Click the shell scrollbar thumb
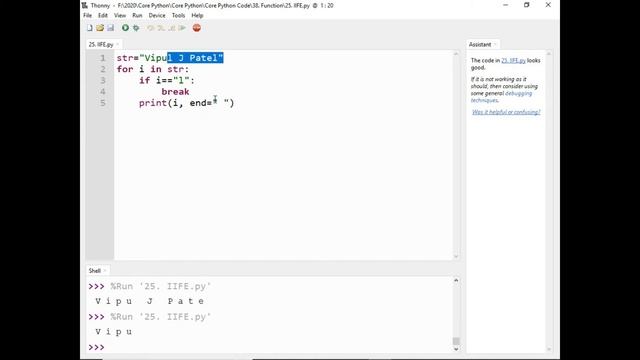 (456, 341)
